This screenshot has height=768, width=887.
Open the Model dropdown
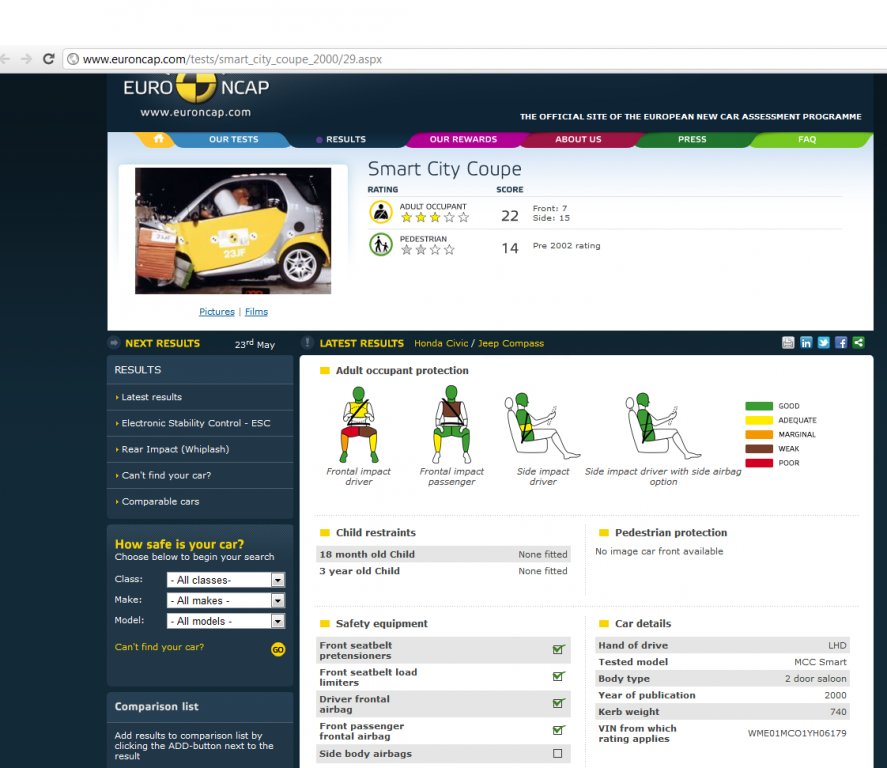click(226, 621)
